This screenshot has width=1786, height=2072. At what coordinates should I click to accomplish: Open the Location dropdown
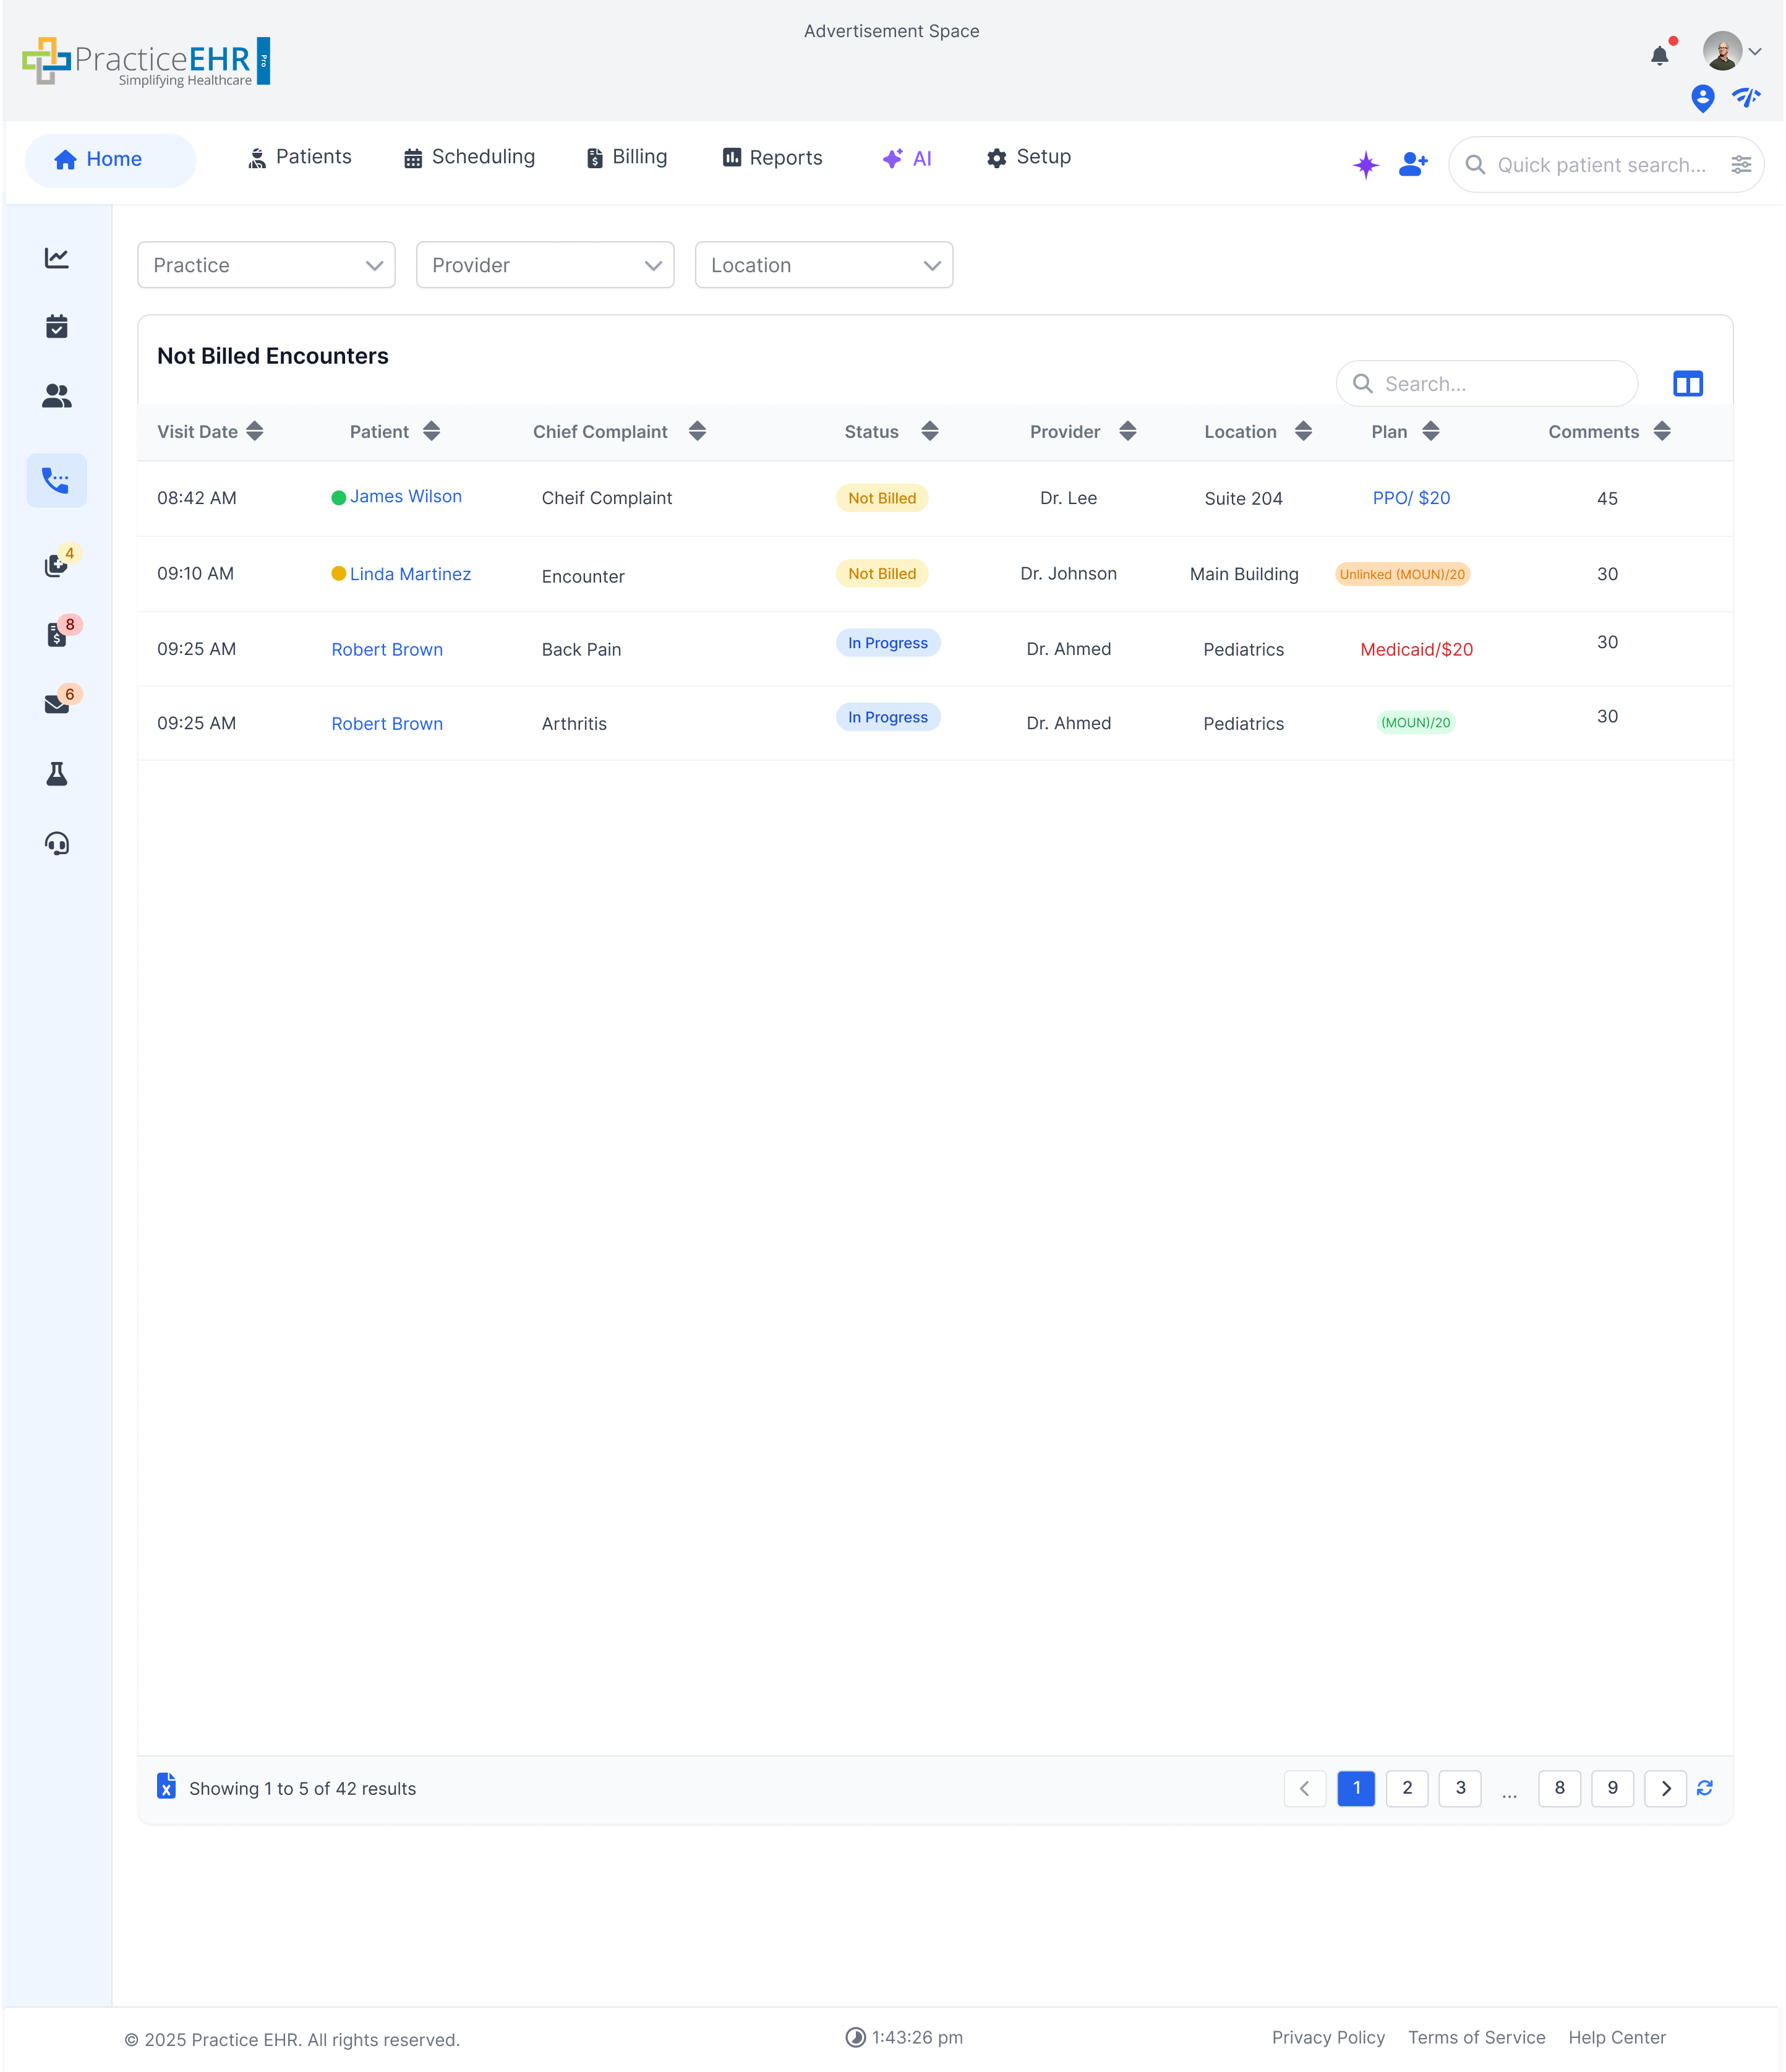pos(823,265)
